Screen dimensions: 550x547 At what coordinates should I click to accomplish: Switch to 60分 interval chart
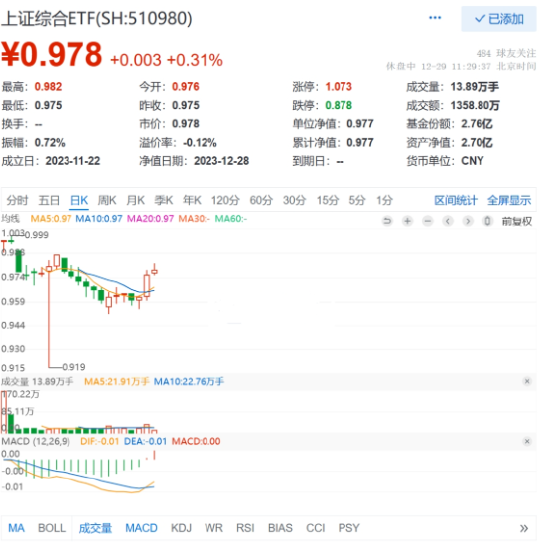[261, 200]
